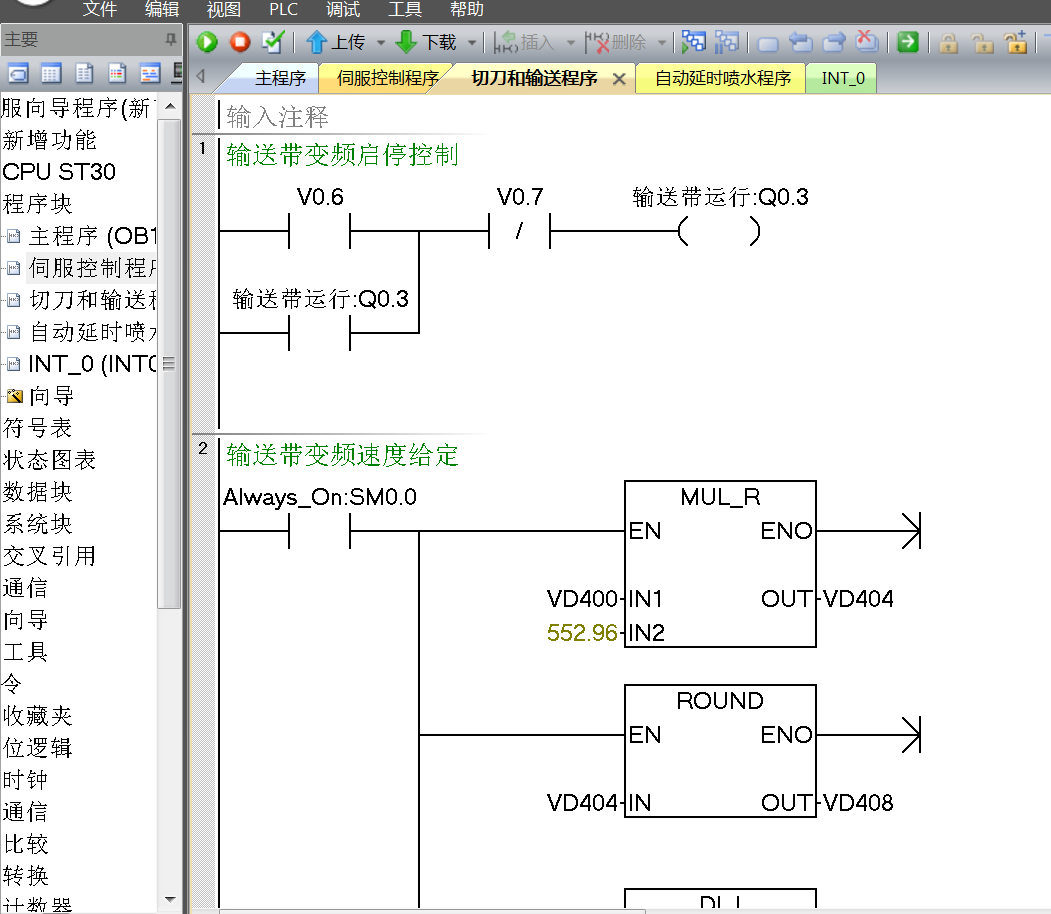1051x914 pixels.
Task: Expand the dropdown arrow beside 删除
Action: pos(663,43)
